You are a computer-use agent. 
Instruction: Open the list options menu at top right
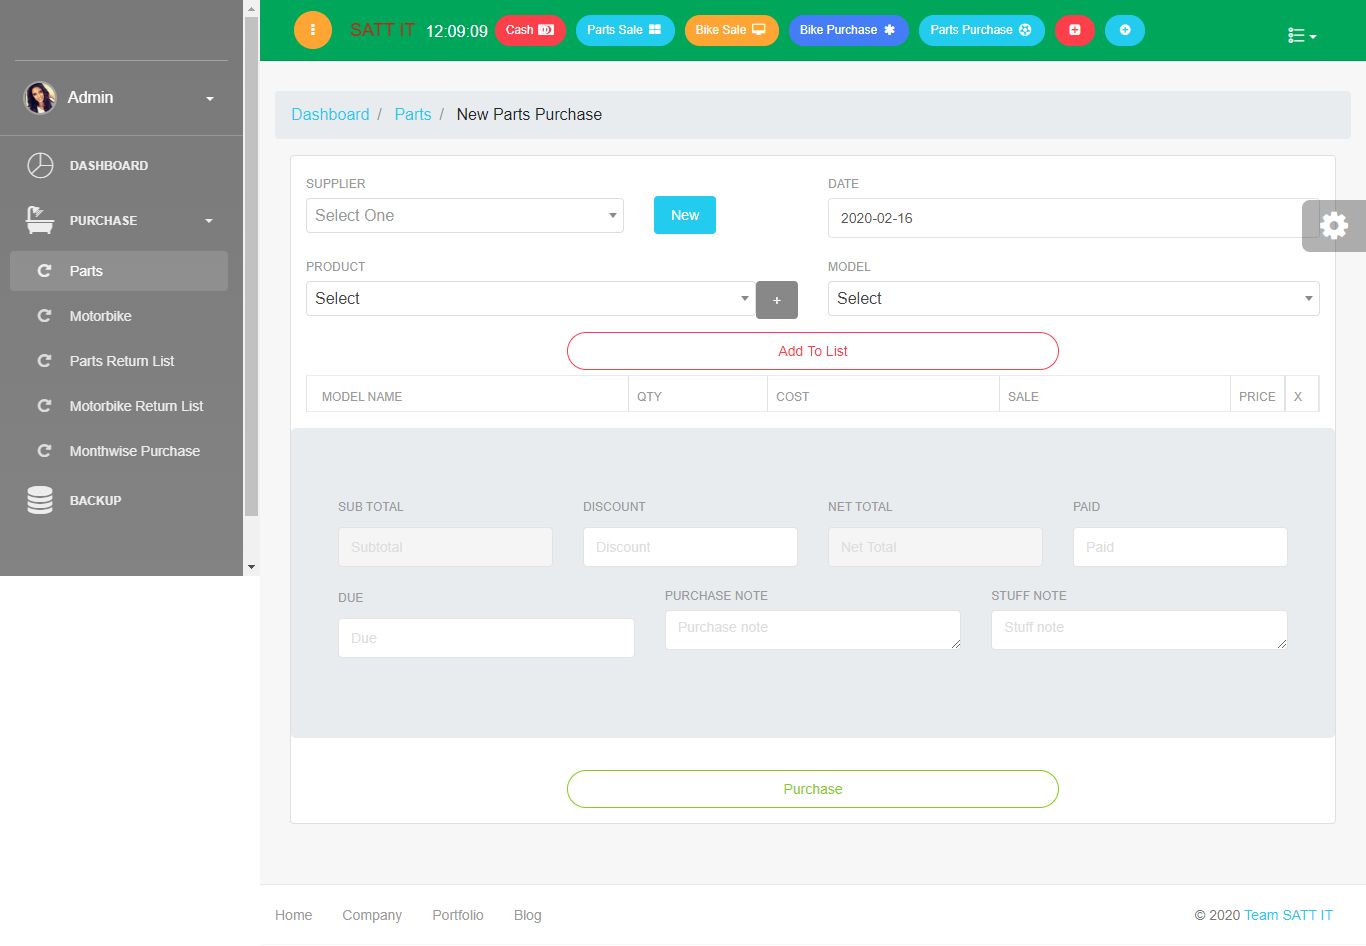point(1302,36)
